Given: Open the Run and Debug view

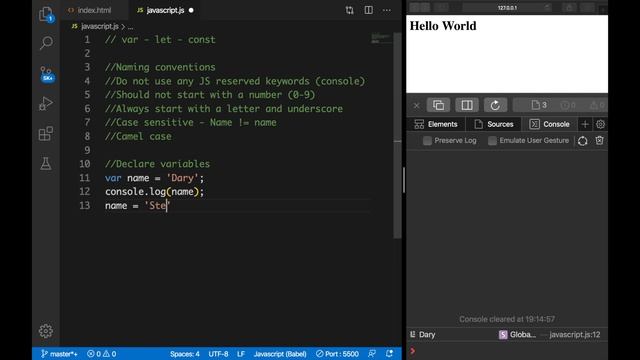Looking at the screenshot, I should pyautogui.click(x=46, y=104).
